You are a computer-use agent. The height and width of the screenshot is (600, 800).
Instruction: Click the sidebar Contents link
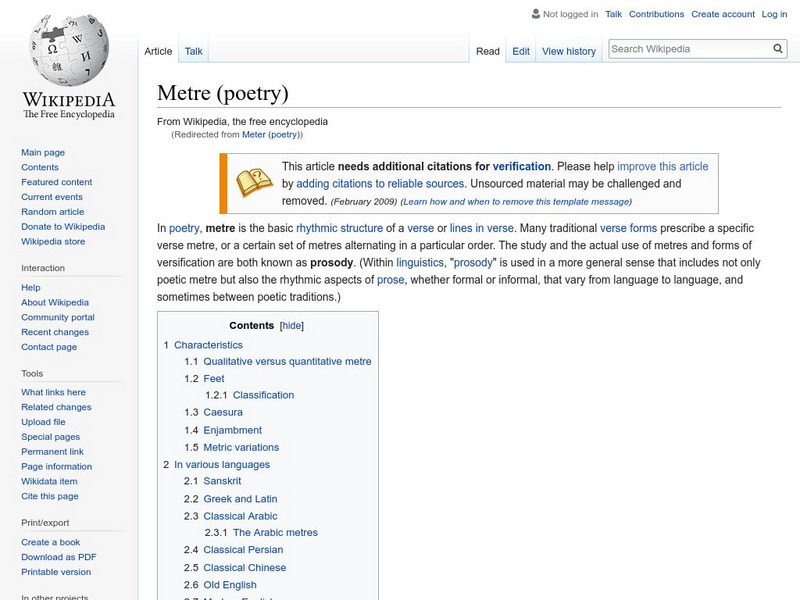click(40, 167)
